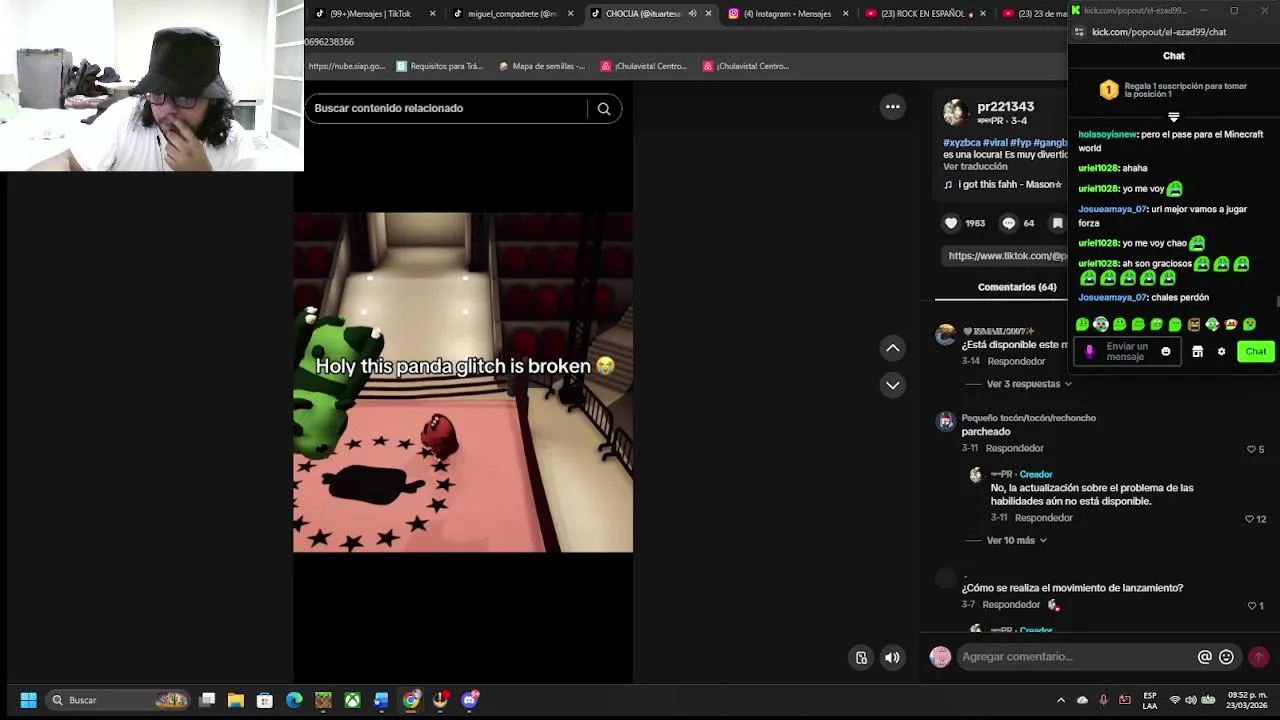Expand 'Ver 10 más' replies

click(x=1016, y=540)
